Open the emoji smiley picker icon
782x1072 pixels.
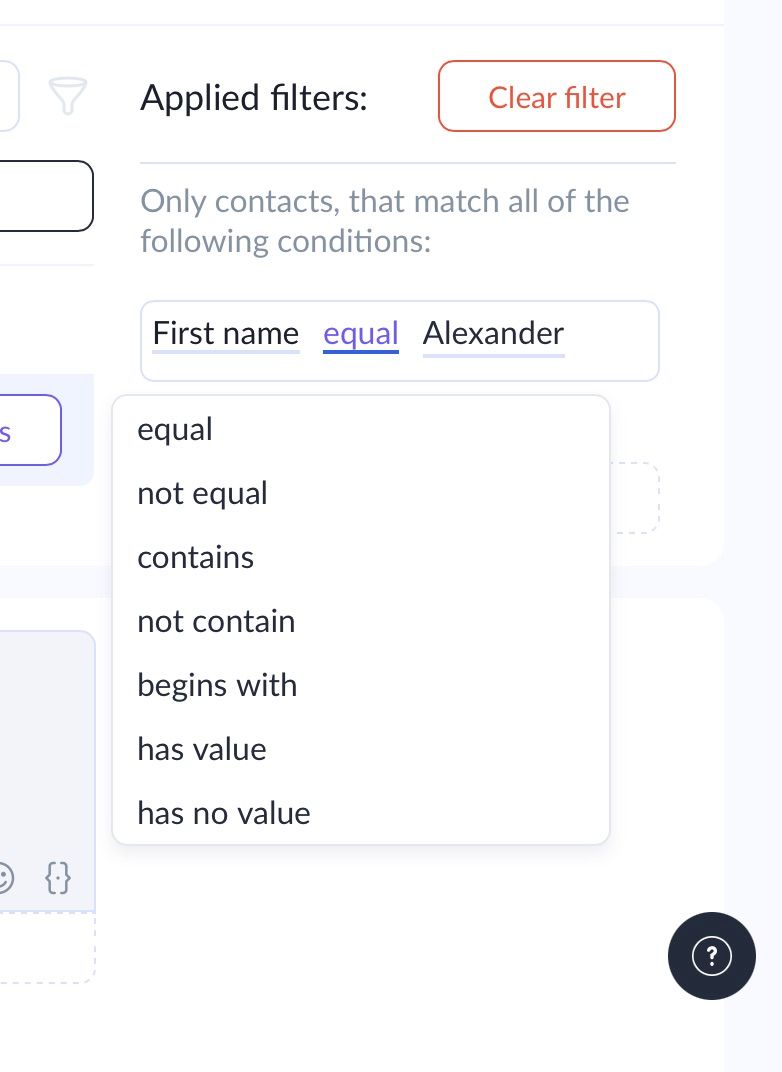[6, 878]
